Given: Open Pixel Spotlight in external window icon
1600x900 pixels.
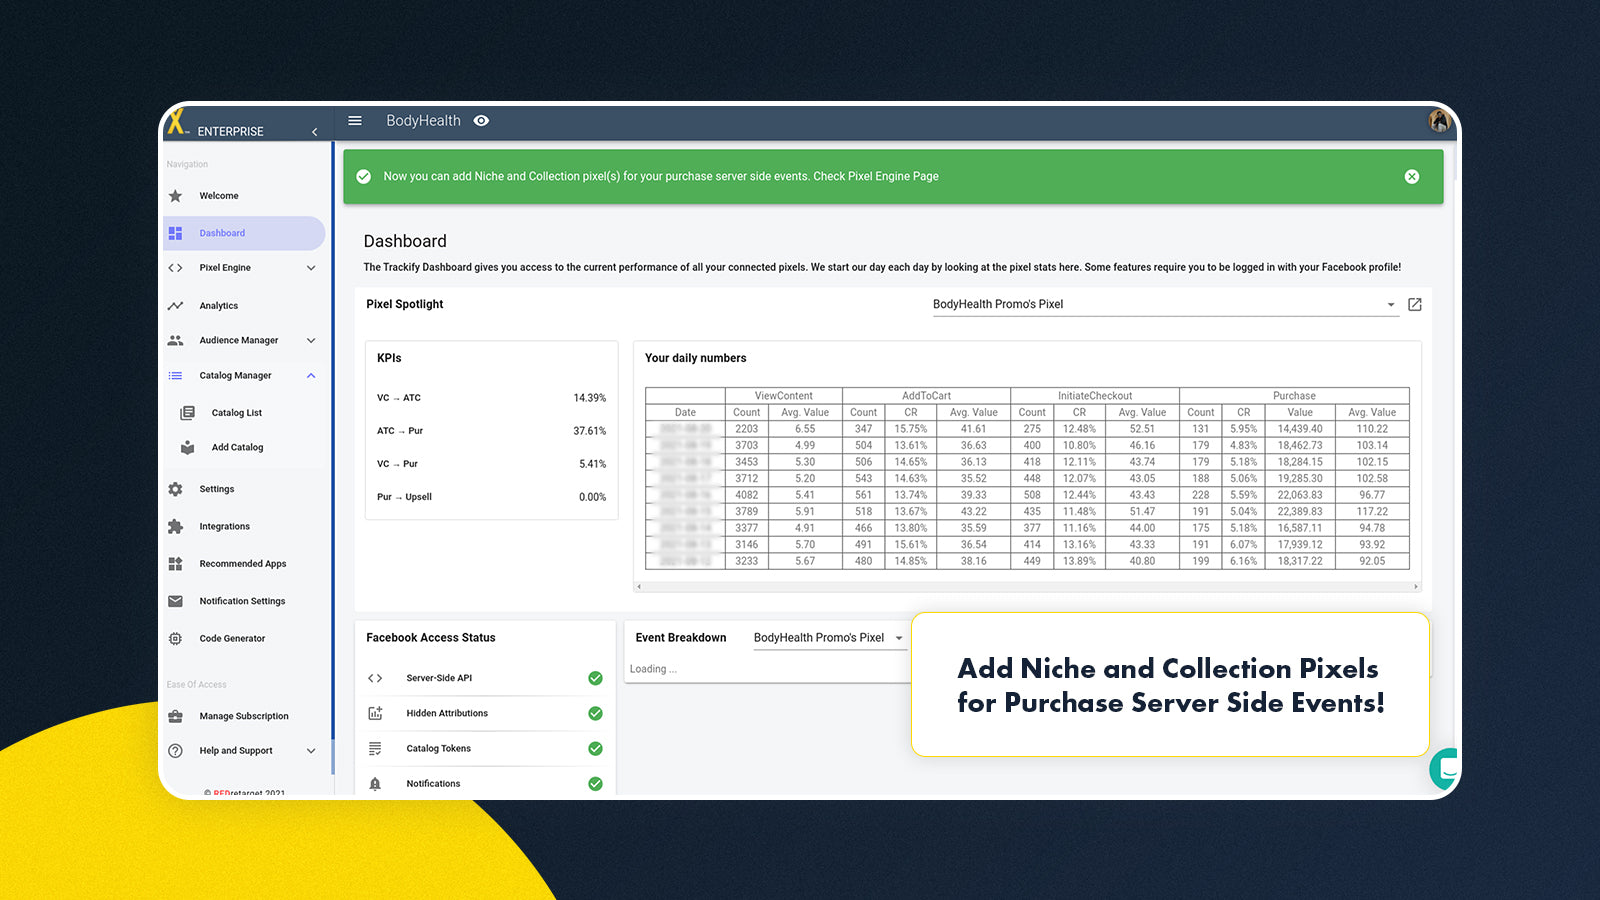Looking at the screenshot, I should (1414, 305).
